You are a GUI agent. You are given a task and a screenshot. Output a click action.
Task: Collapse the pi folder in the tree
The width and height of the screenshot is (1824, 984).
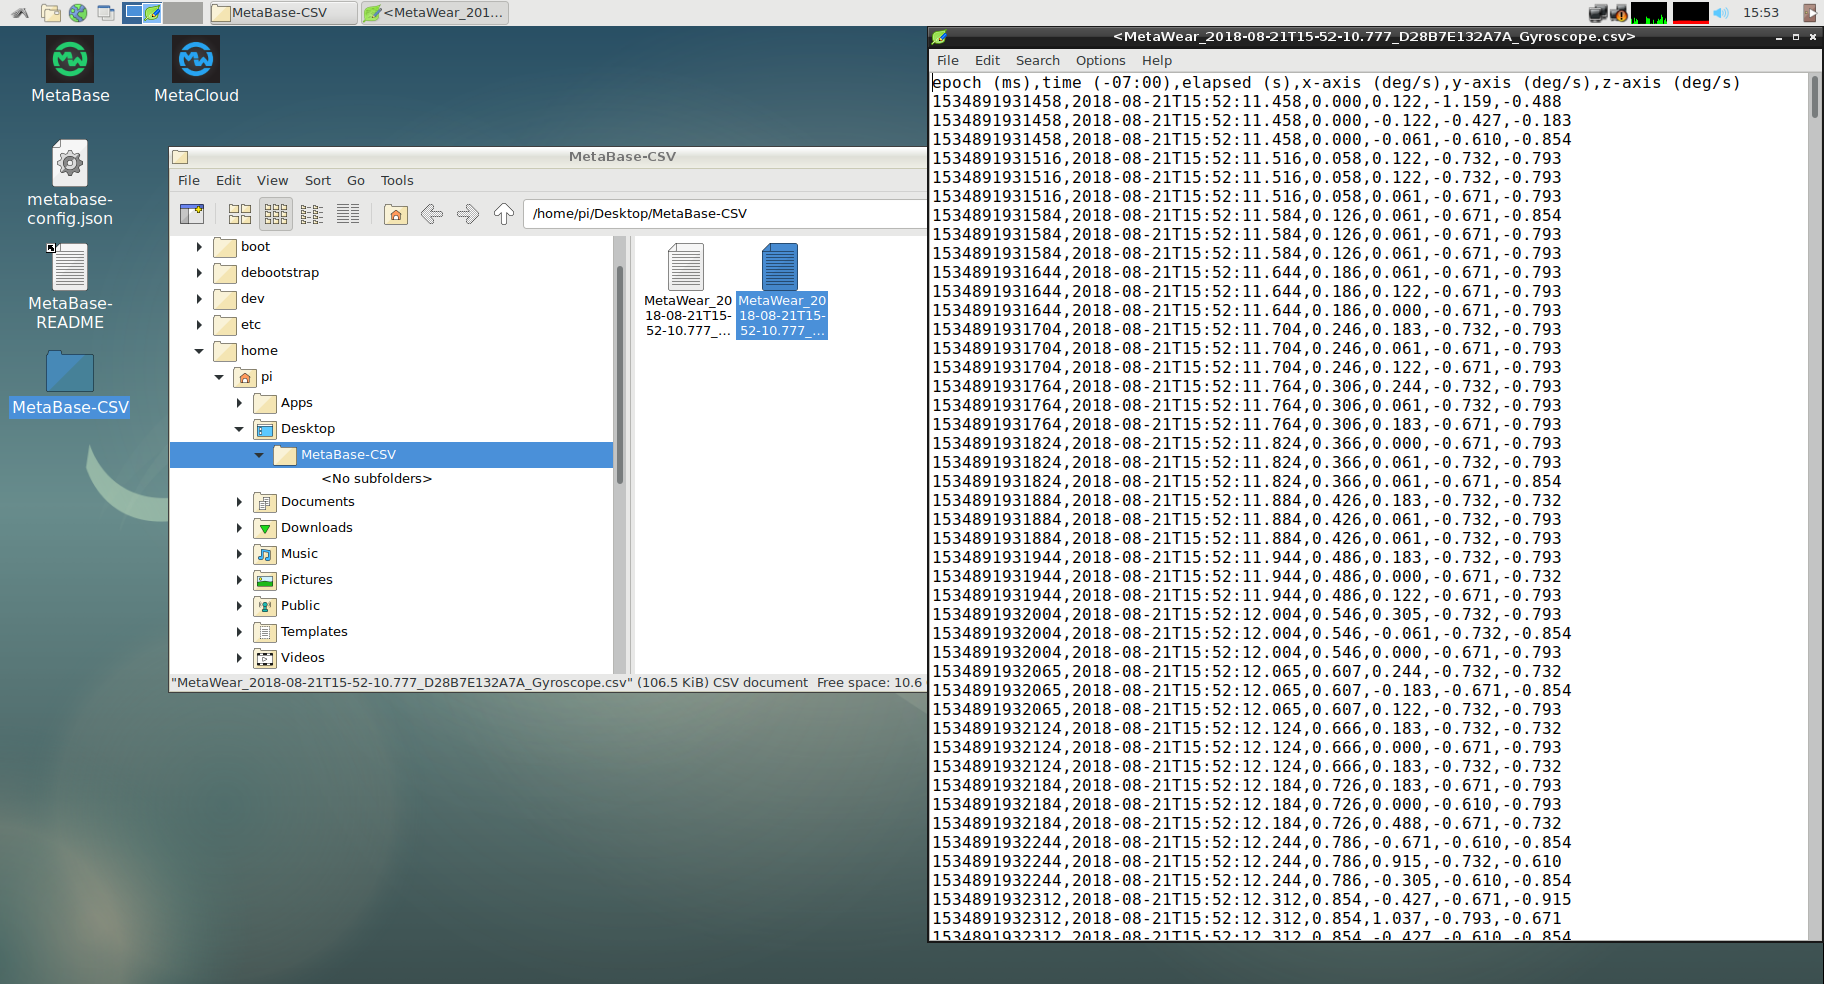[219, 377]
